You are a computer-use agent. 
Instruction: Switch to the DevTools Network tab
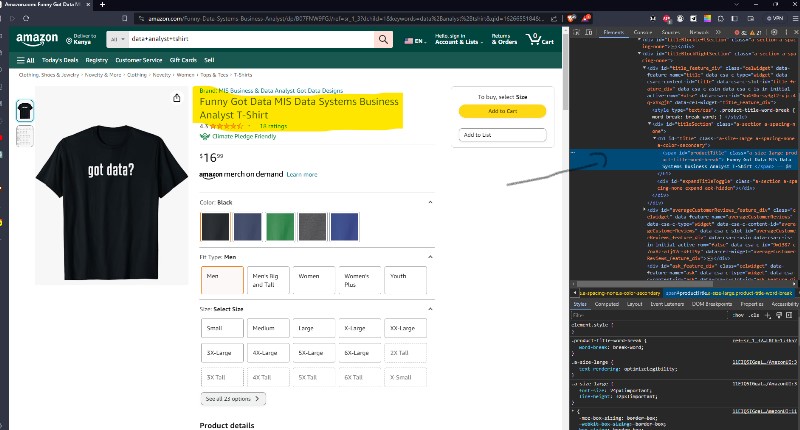699,32
